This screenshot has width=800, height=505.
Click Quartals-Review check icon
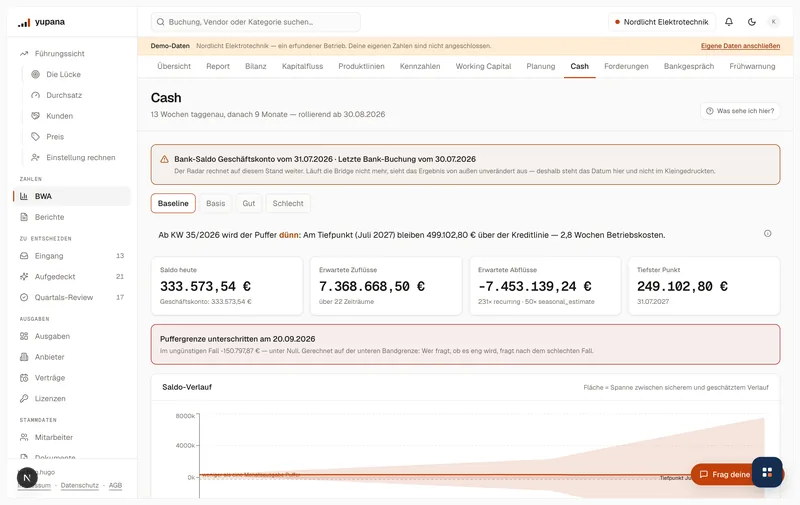[x=23, y=297]
